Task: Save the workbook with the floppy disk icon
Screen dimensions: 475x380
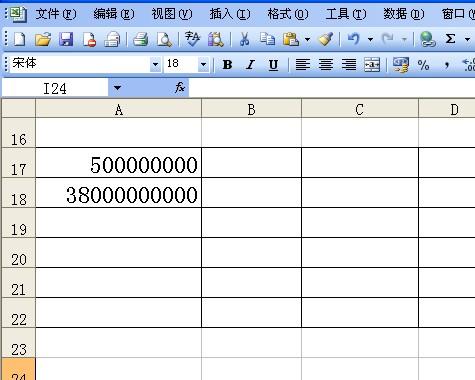Action: tap(66, 39)
